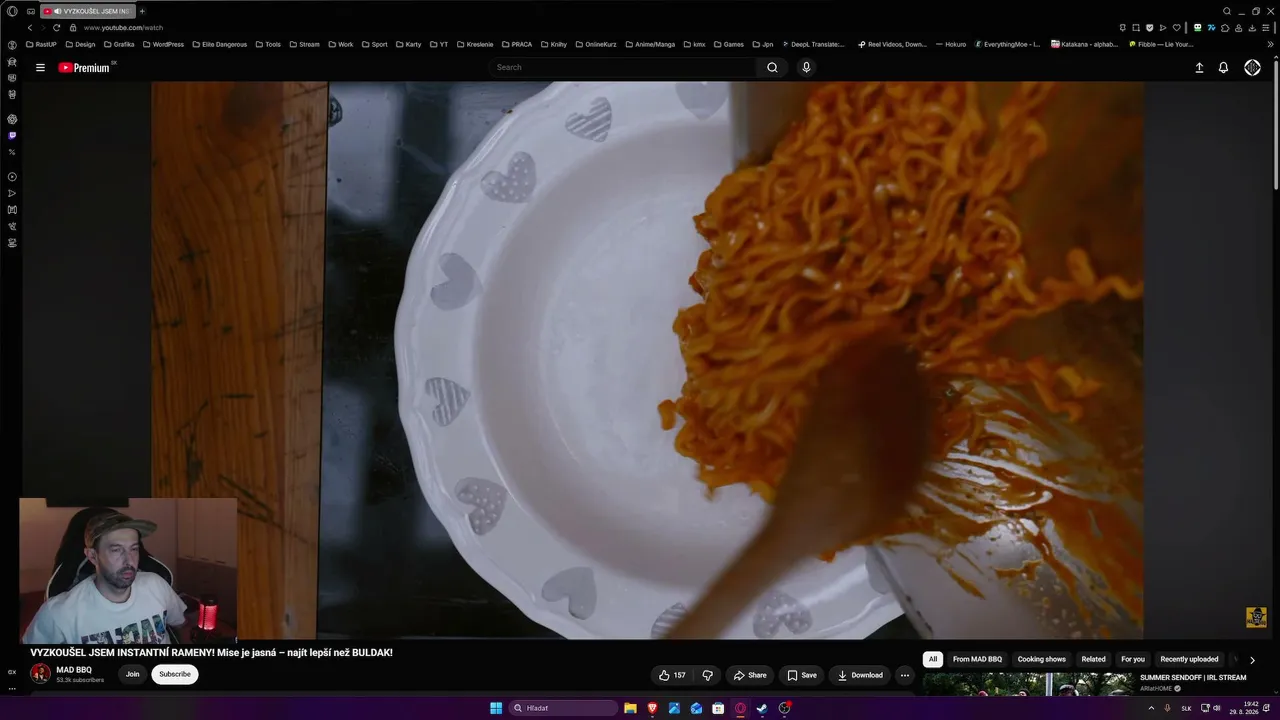
Task: Click the YouTube search magnifier button
Action: pos(772,68)
